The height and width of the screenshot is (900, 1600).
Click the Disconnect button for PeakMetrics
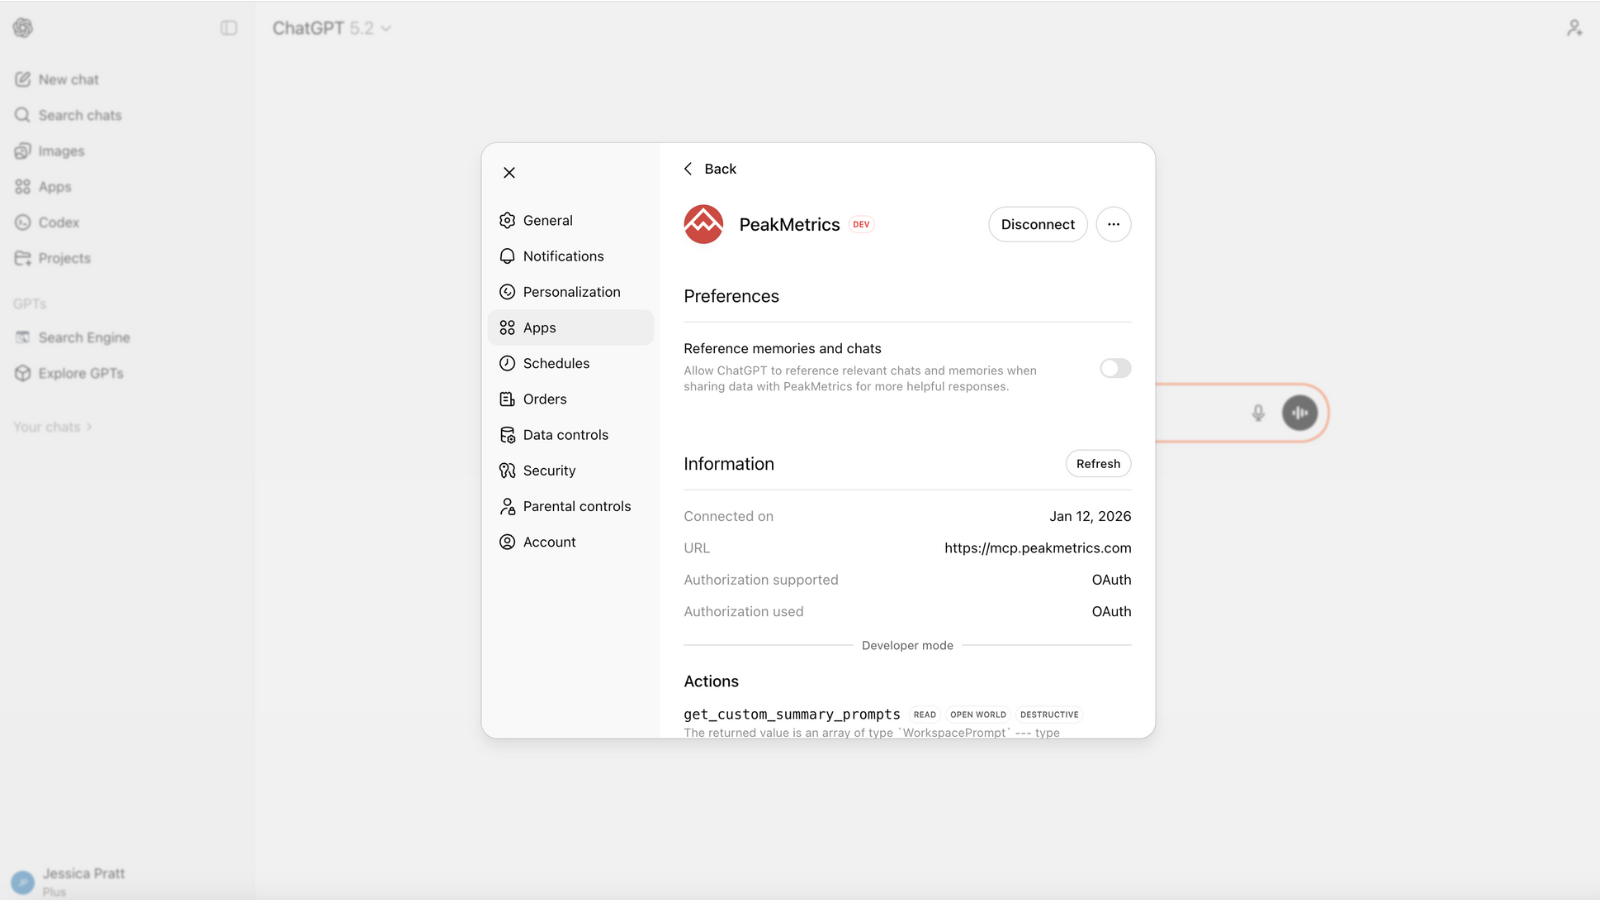[1037, 224]
